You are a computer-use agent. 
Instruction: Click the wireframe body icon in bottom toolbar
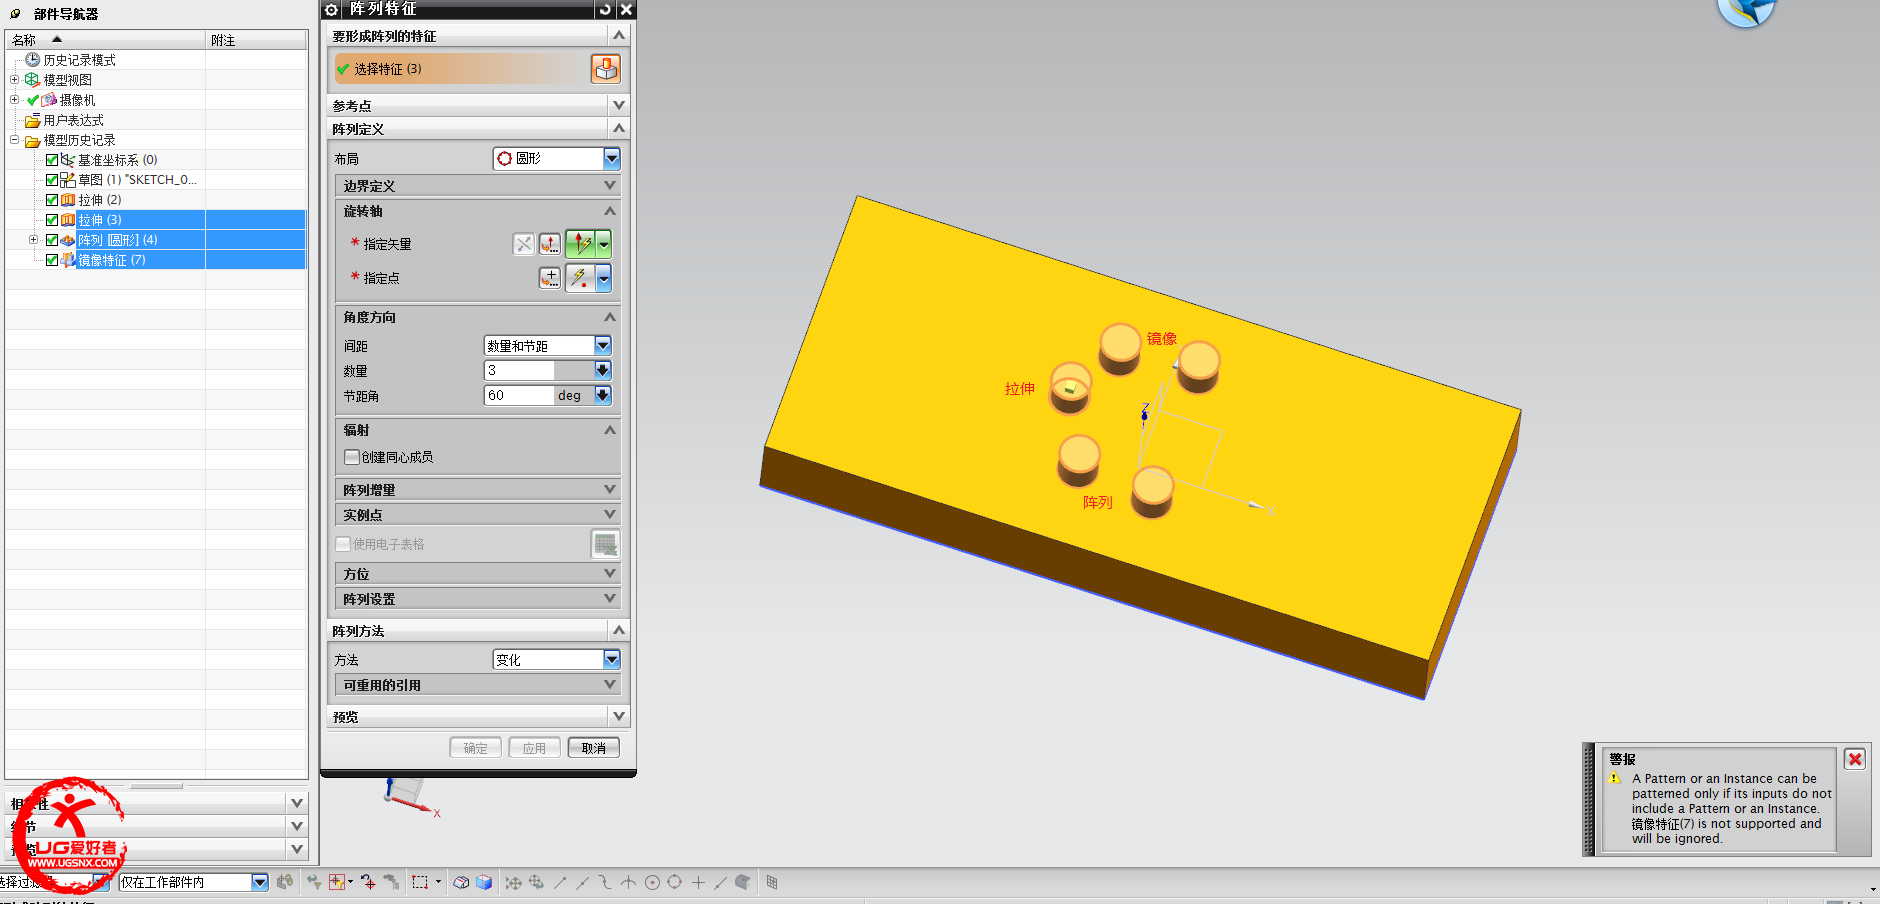pyautogui.click(x=461, y=882)
